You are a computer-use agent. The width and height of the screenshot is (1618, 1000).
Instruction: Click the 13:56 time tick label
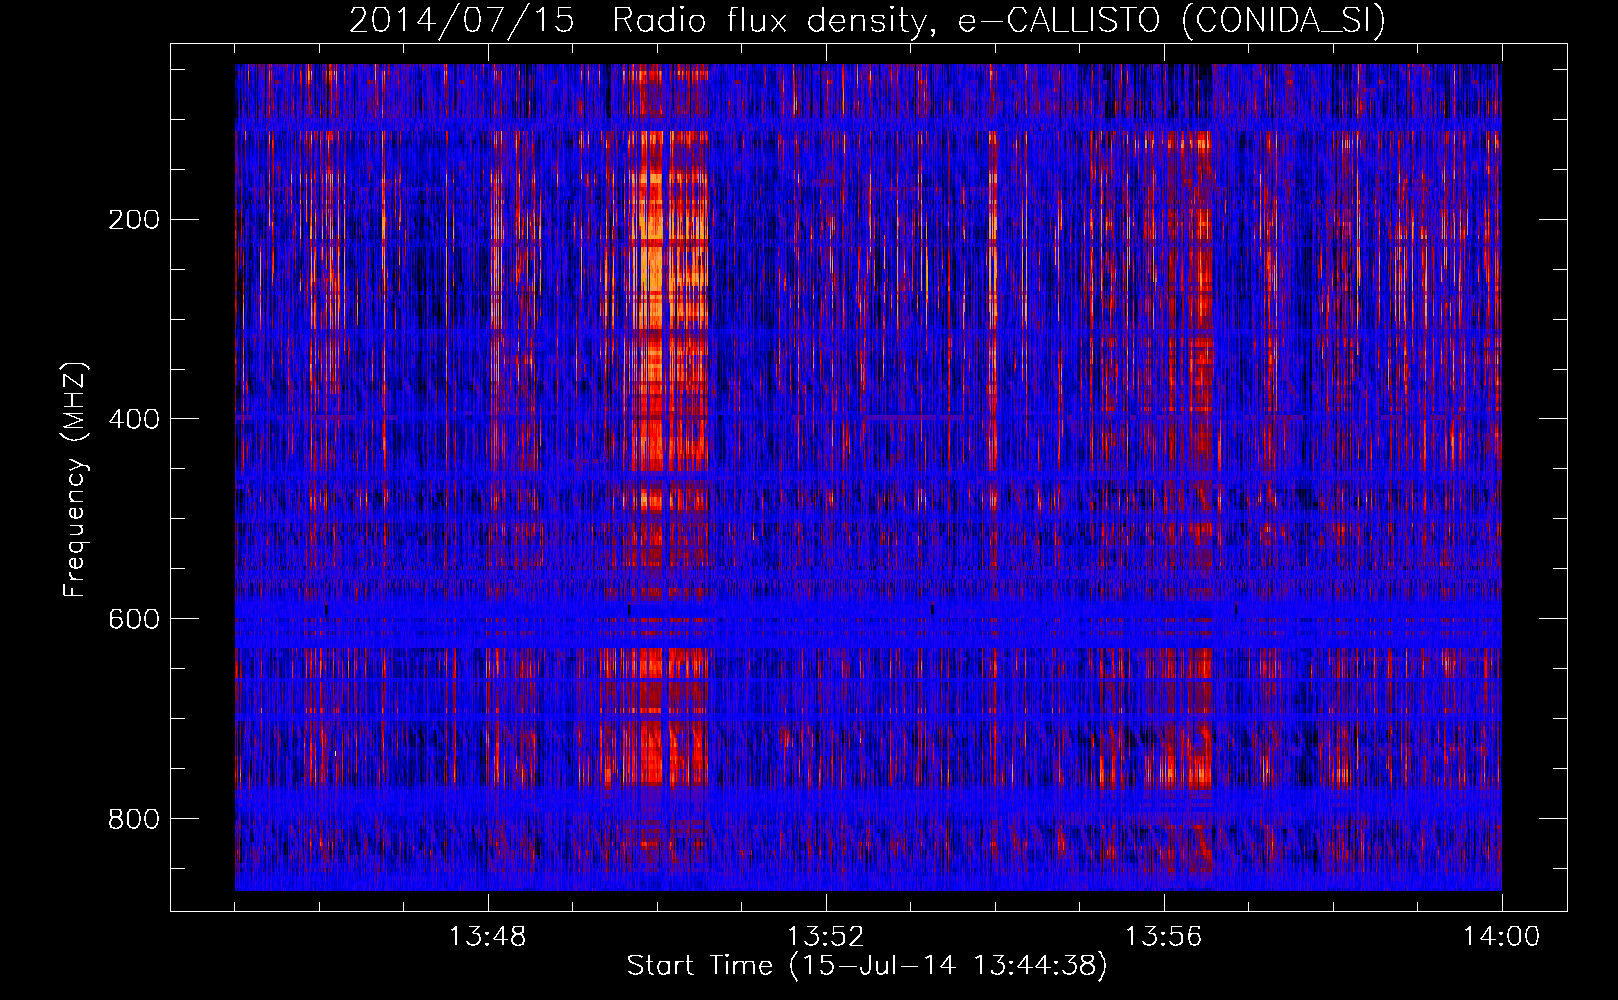click(1163, 937)
